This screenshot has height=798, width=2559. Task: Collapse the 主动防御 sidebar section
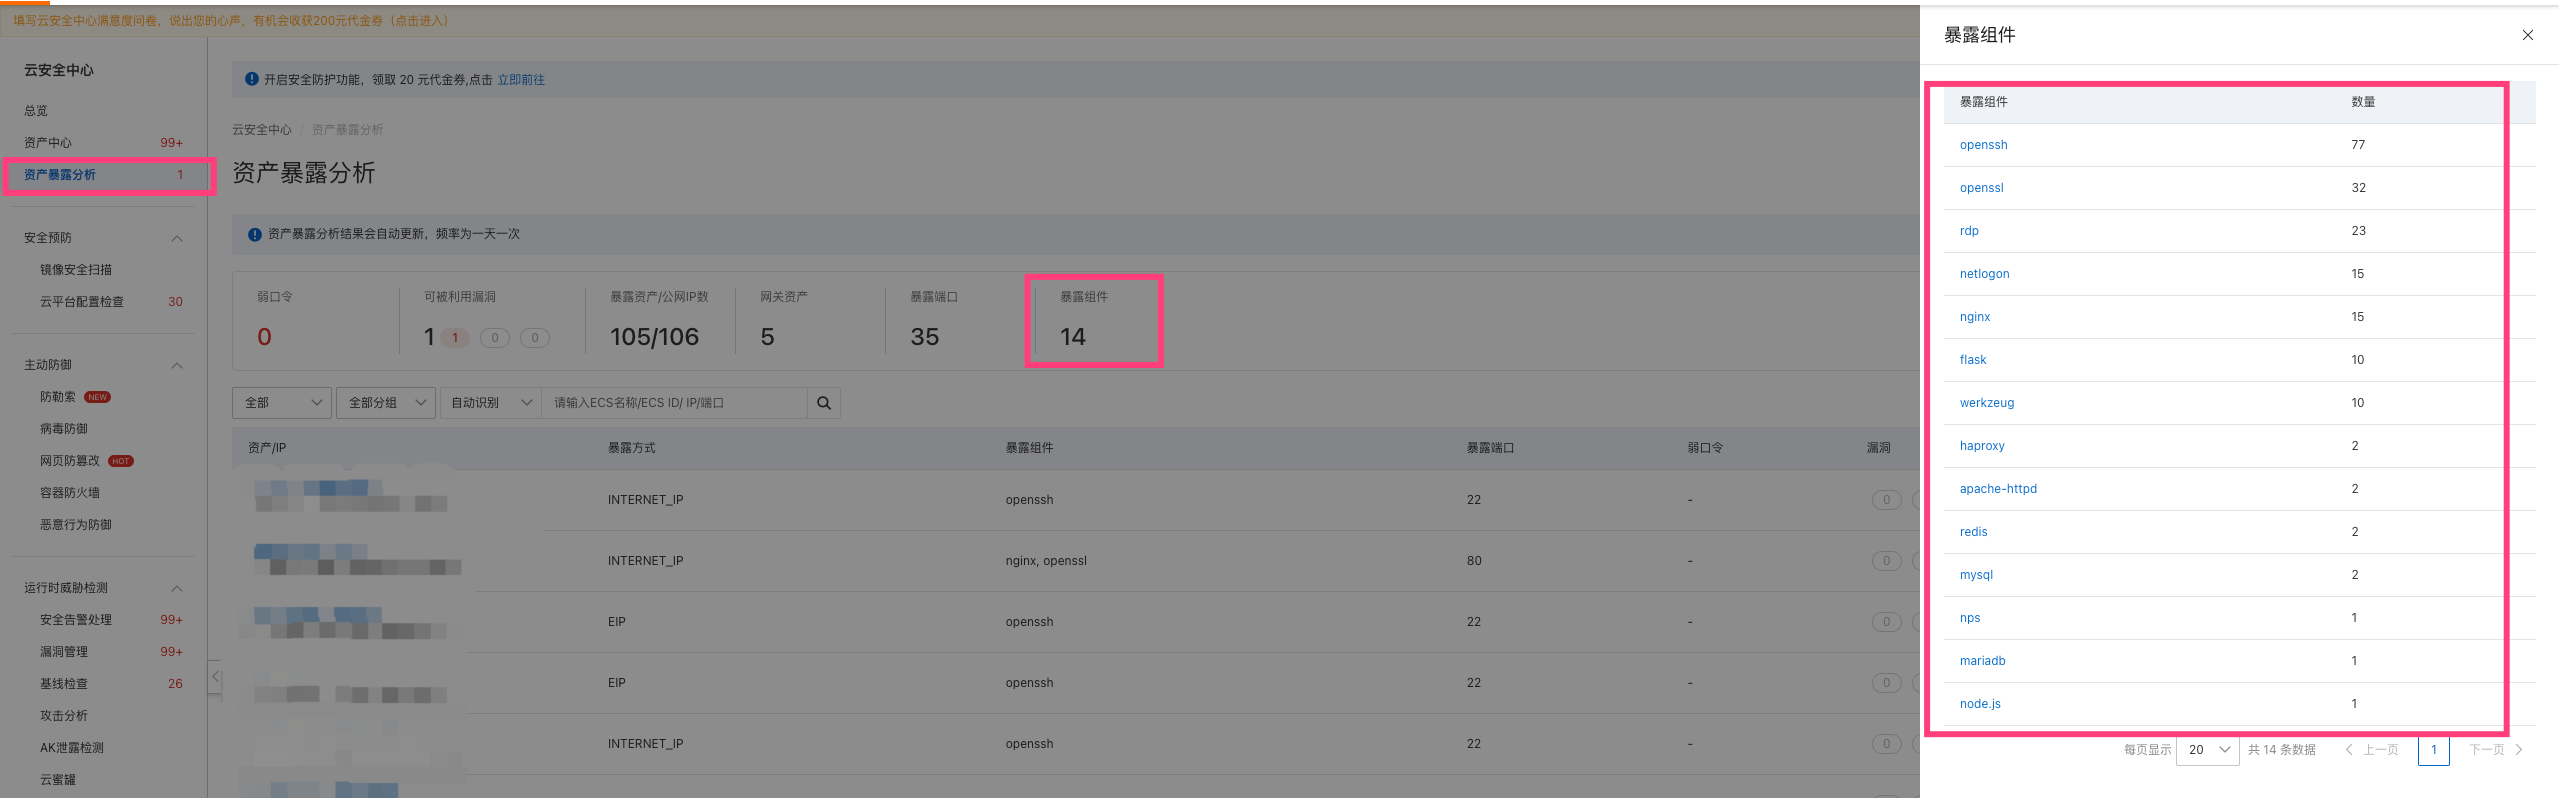click(177, 365)
